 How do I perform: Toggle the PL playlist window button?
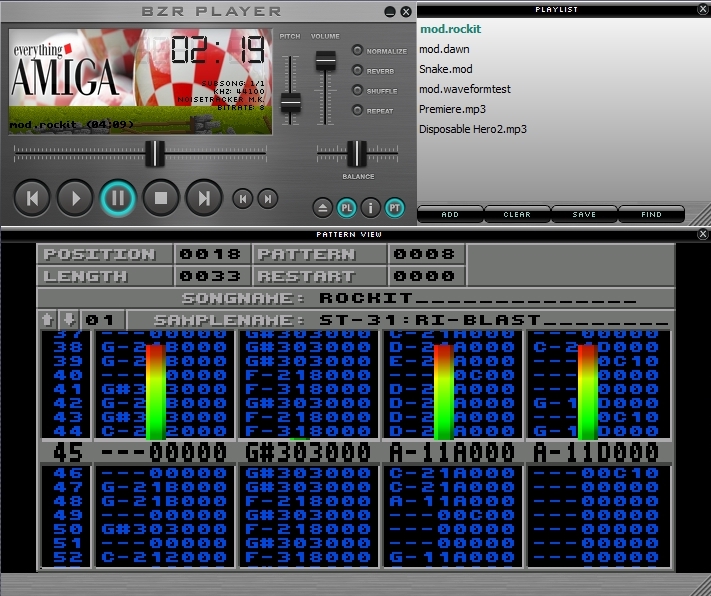coord(346,208)
